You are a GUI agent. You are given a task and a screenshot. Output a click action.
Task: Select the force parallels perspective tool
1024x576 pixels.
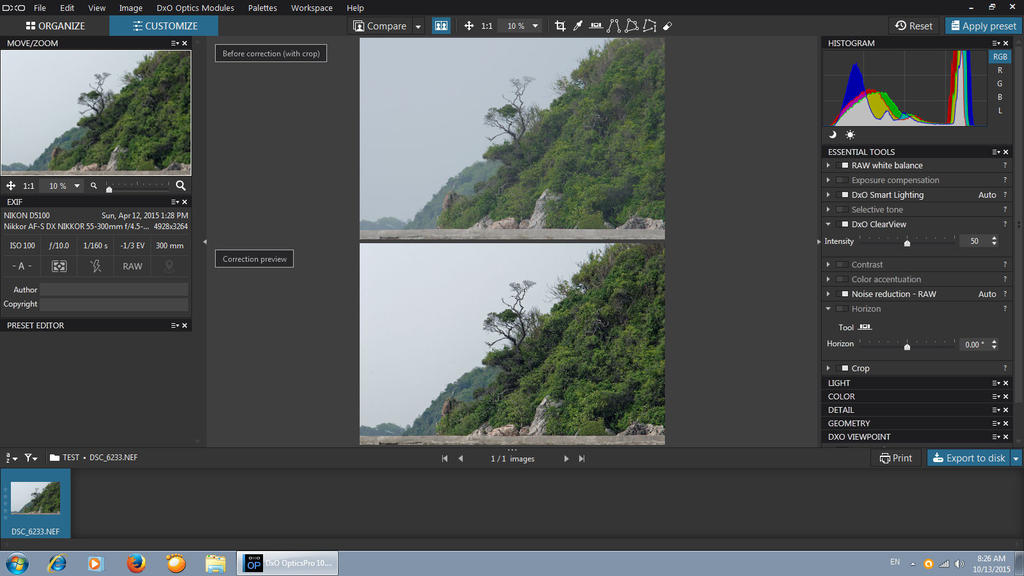614,26
